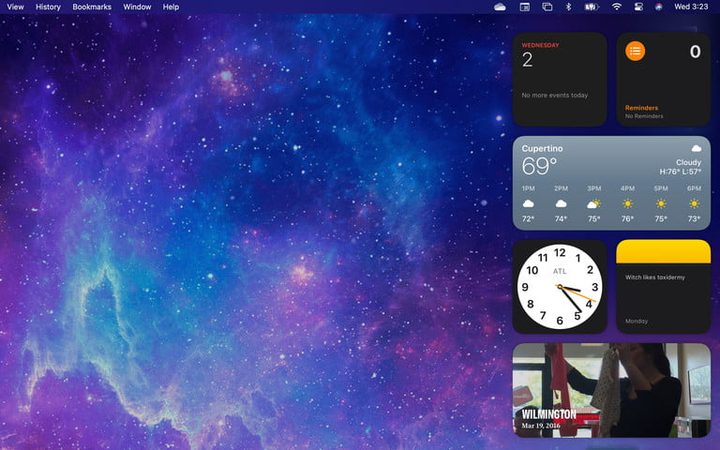Click the cloud icon above the Cloudy label
The image size is (720, 450).
[x=696, y=148]
